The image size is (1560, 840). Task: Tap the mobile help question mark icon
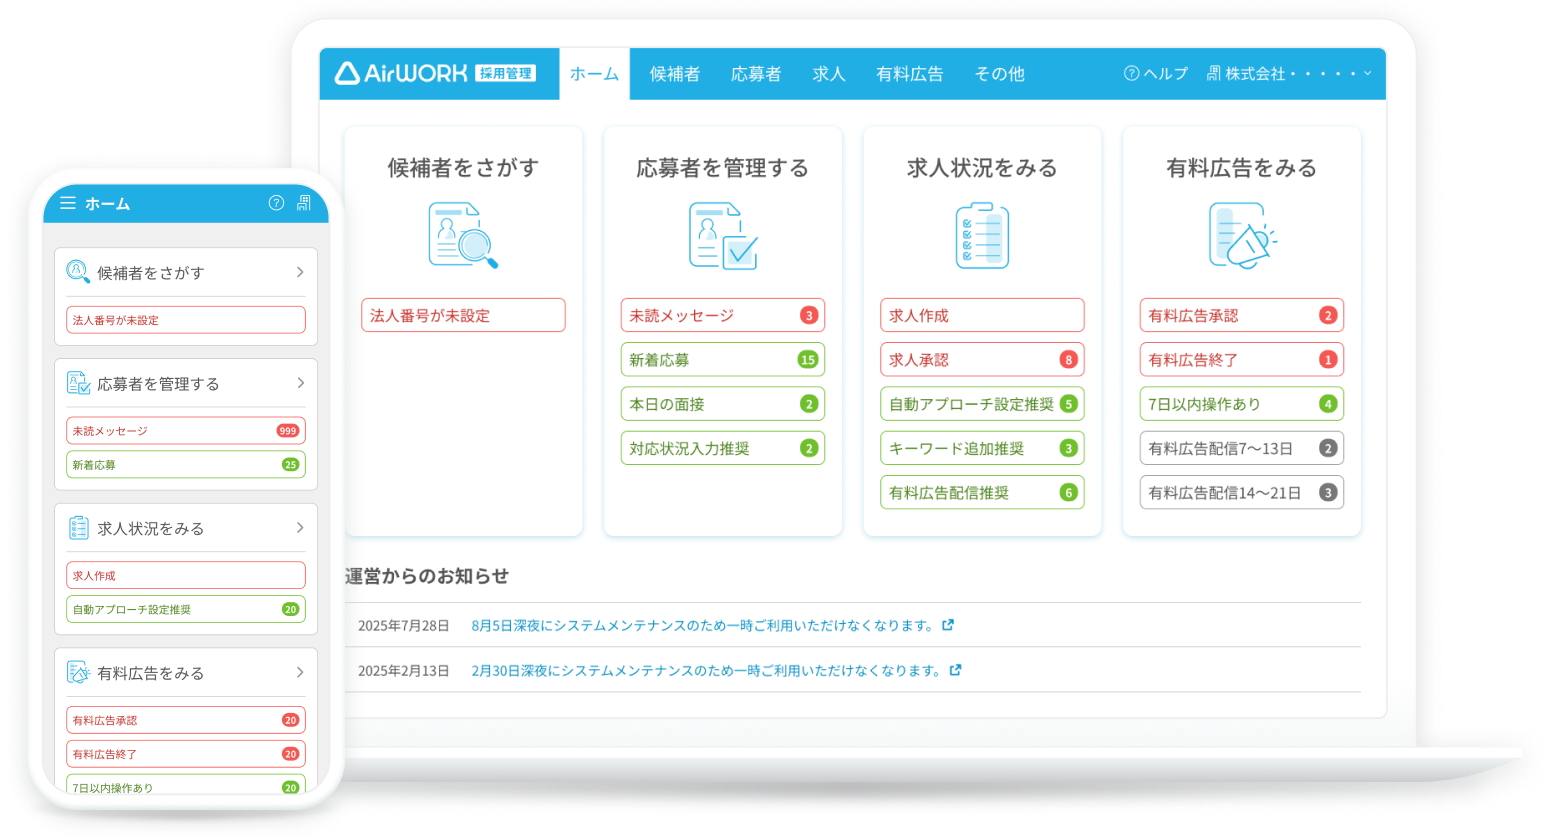click(277, 203)
